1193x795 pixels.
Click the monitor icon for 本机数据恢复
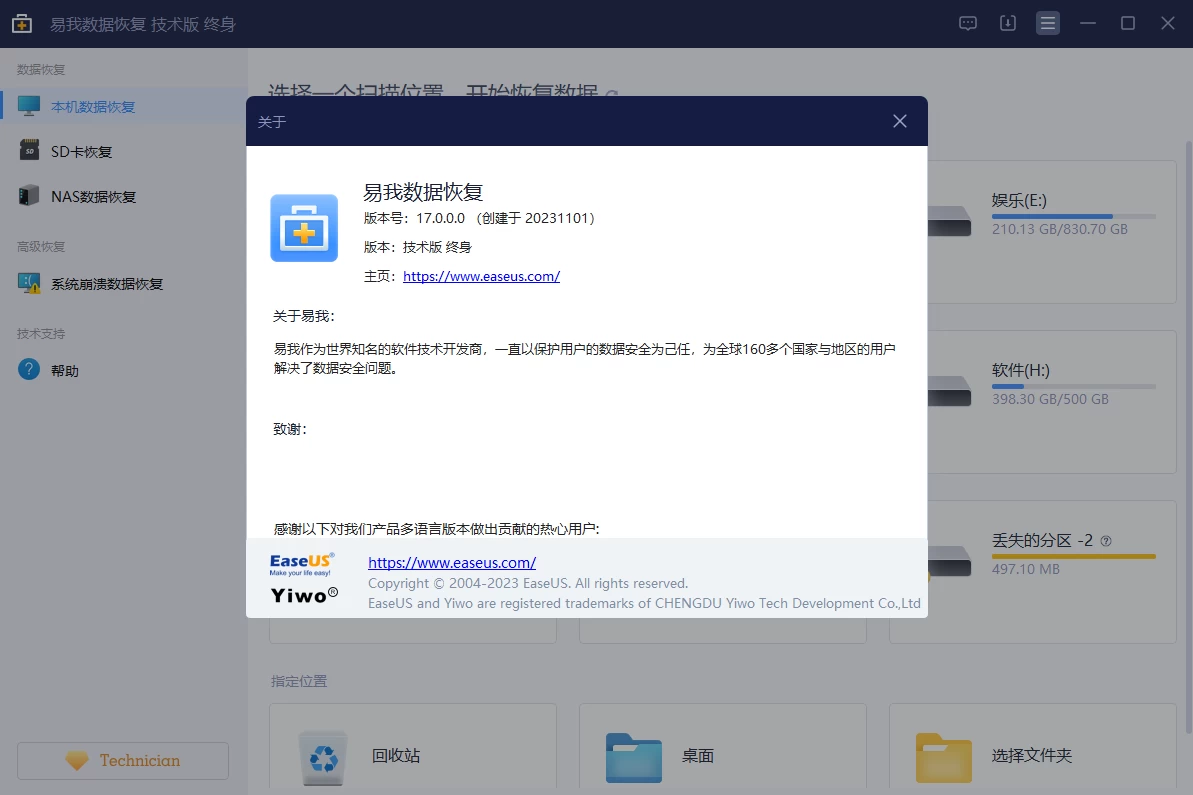click(29, 106)
